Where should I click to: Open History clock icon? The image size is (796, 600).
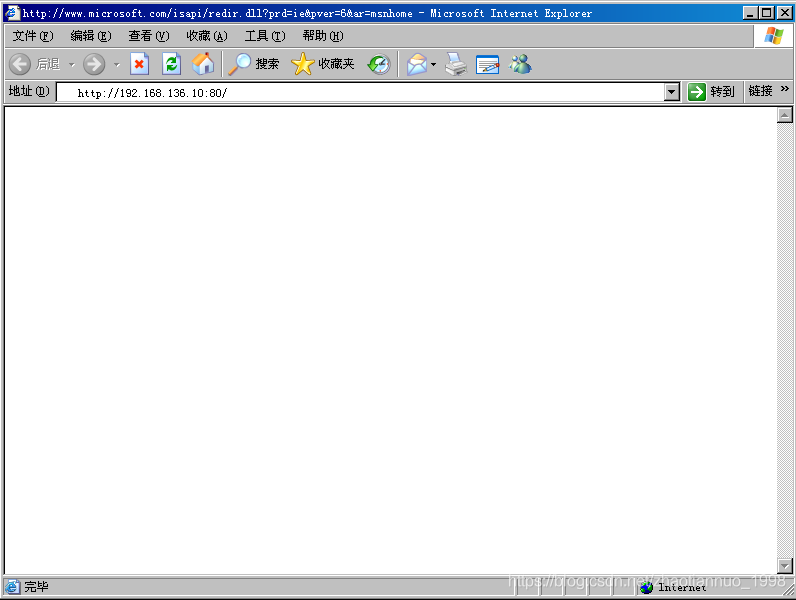click(x=379, y=64)
